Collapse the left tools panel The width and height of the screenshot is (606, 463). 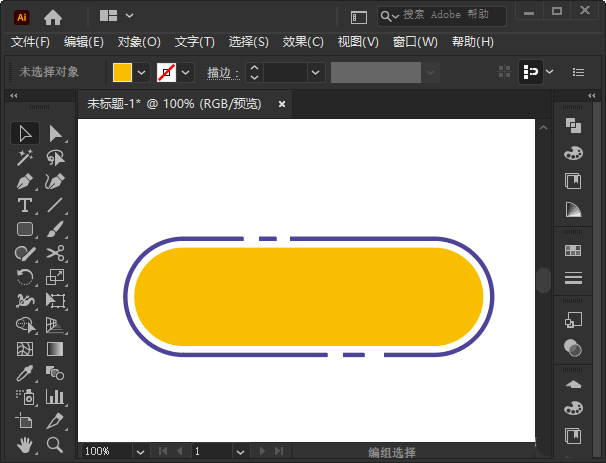click(14, 96)
